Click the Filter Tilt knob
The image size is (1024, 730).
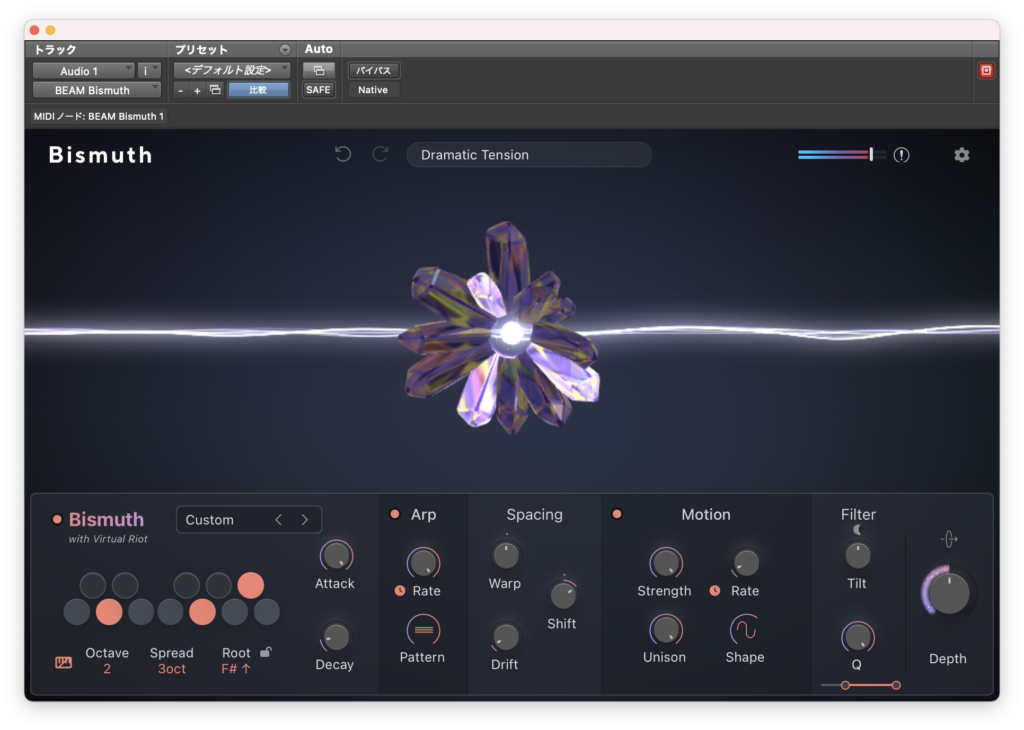click(x=857, y=556)
